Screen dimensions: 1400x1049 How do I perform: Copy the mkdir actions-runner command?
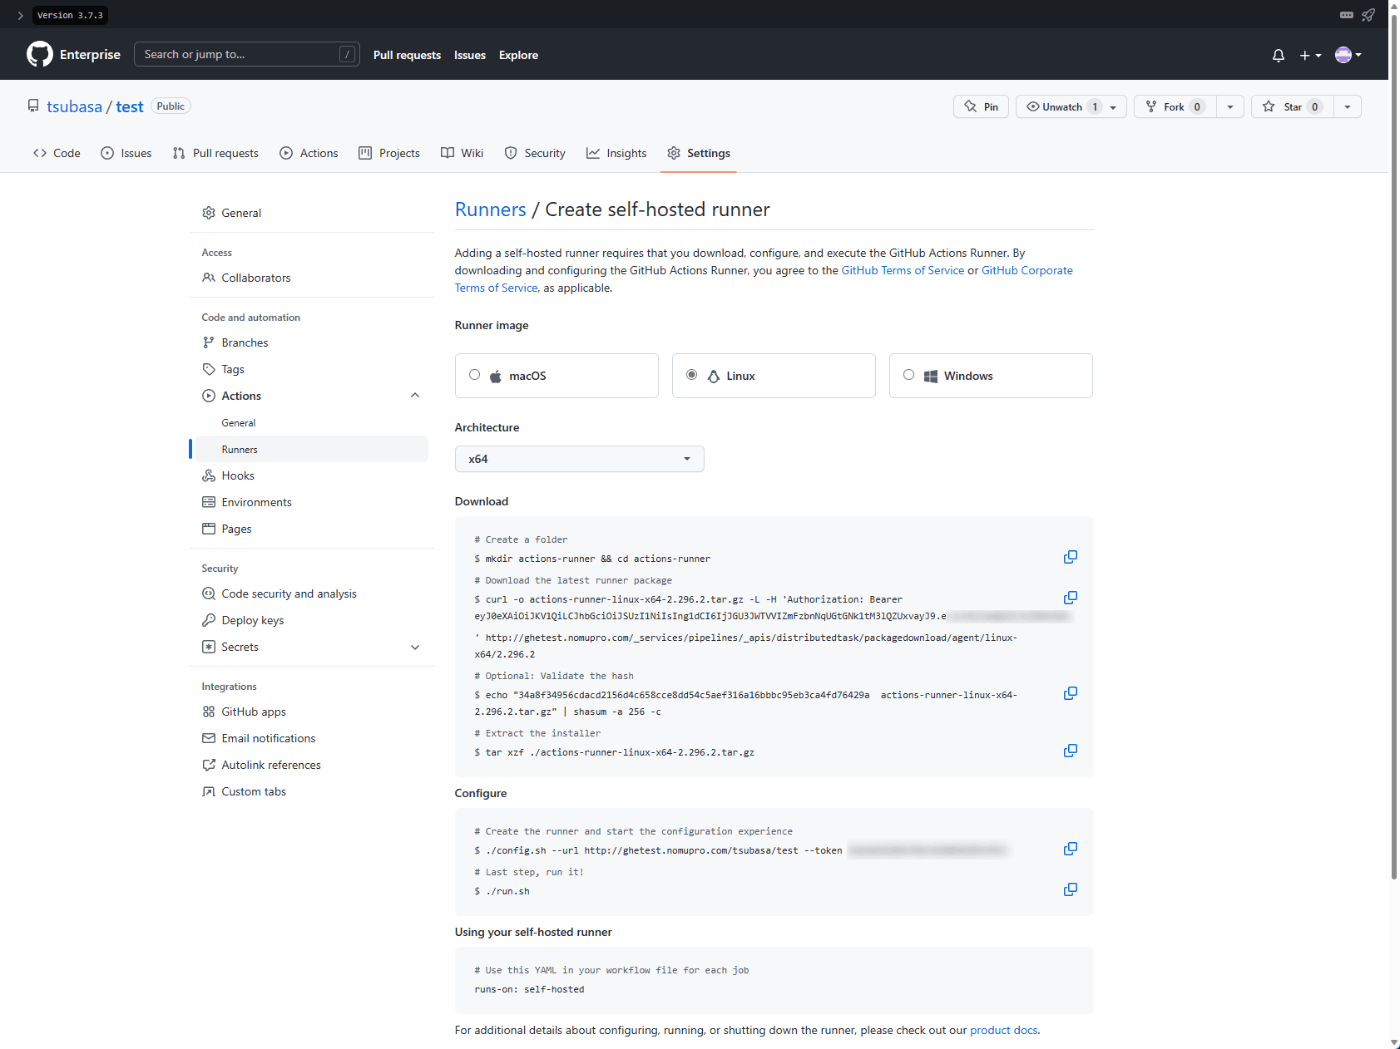coord(1070,557)
